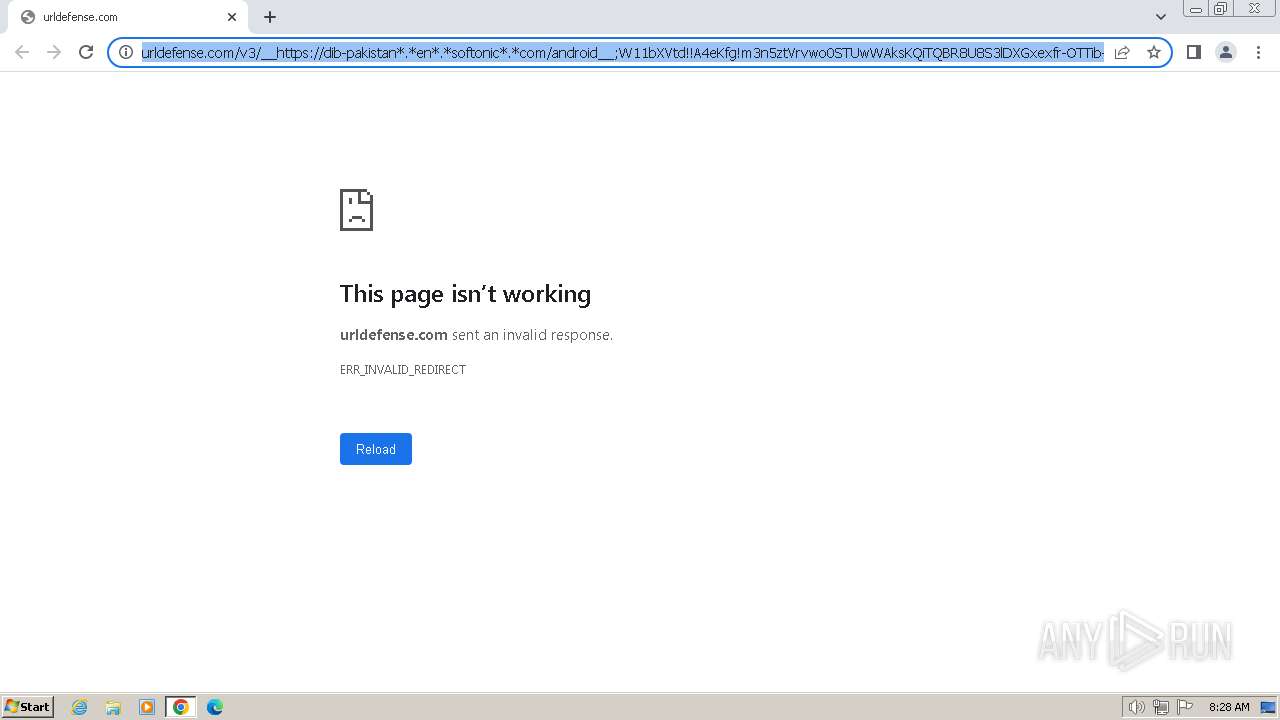This screenshot has height=720, width=1280.
Task: Open the media player taskbar icon
Action: 147,707
